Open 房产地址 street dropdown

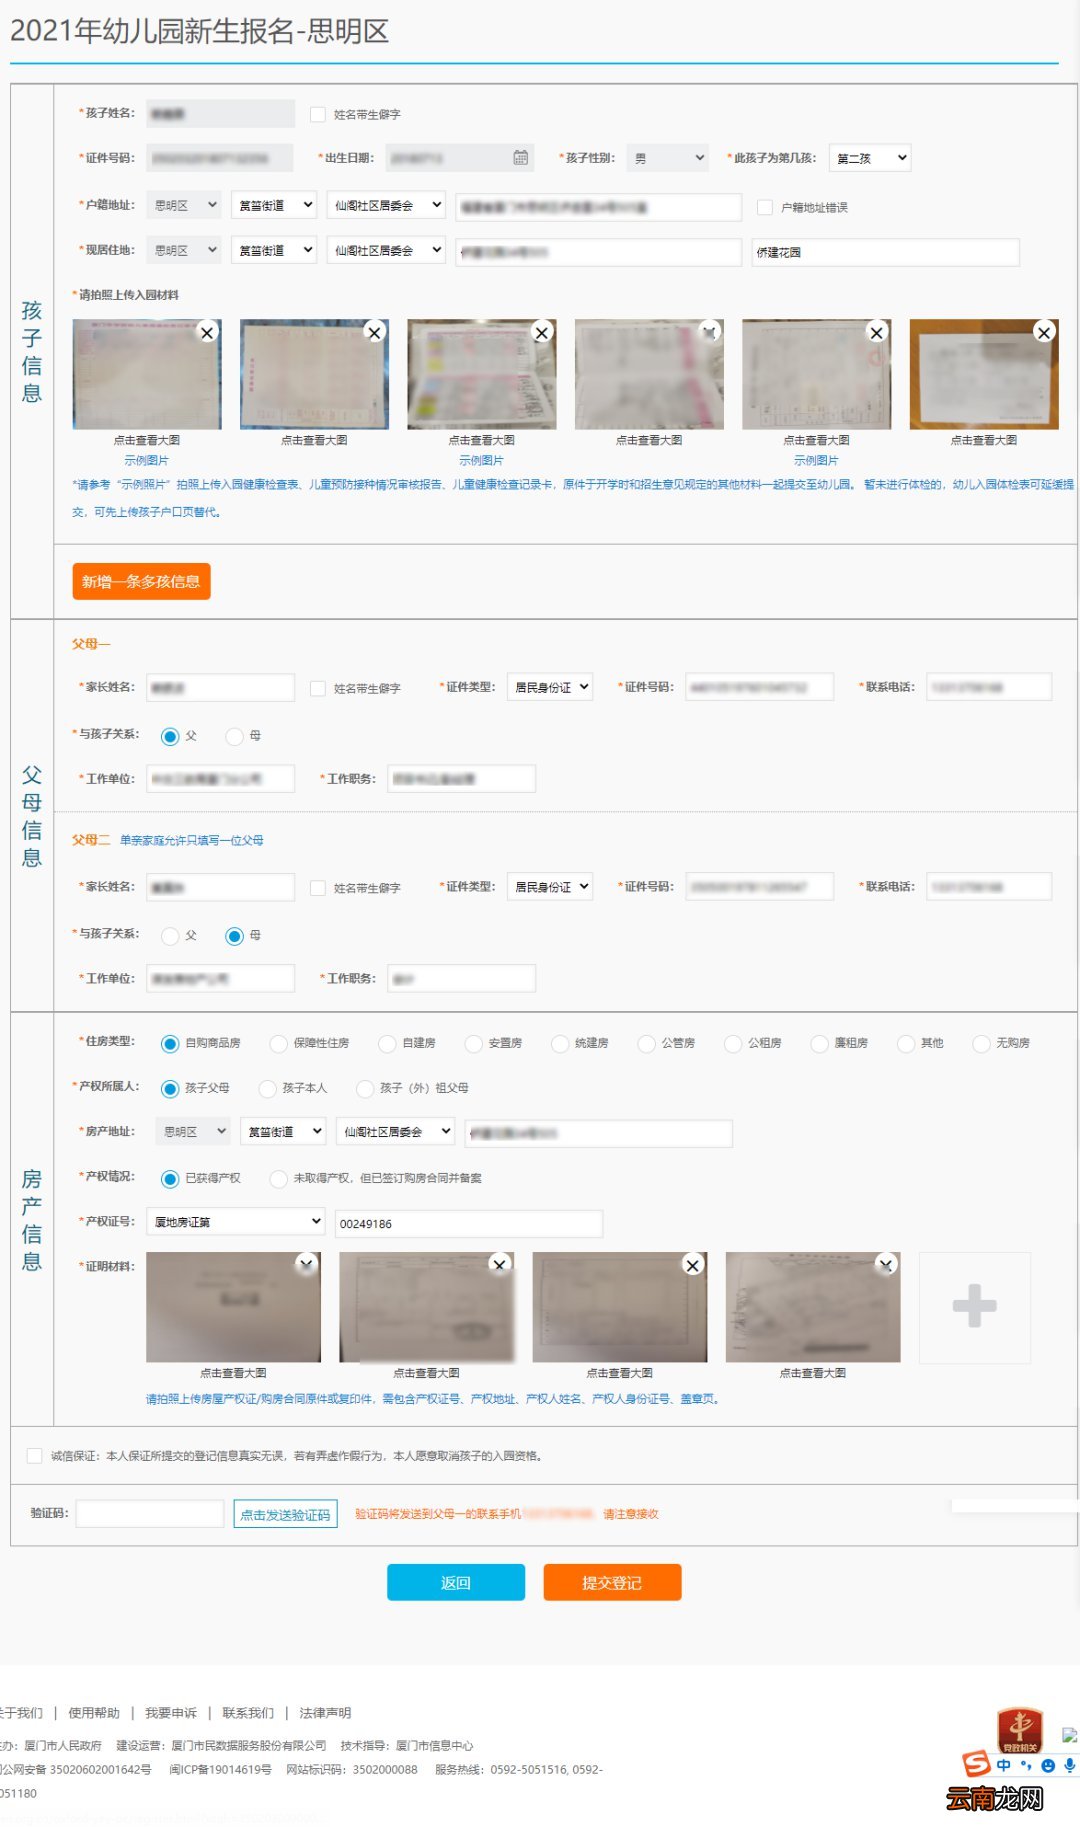coord(283,1131)
